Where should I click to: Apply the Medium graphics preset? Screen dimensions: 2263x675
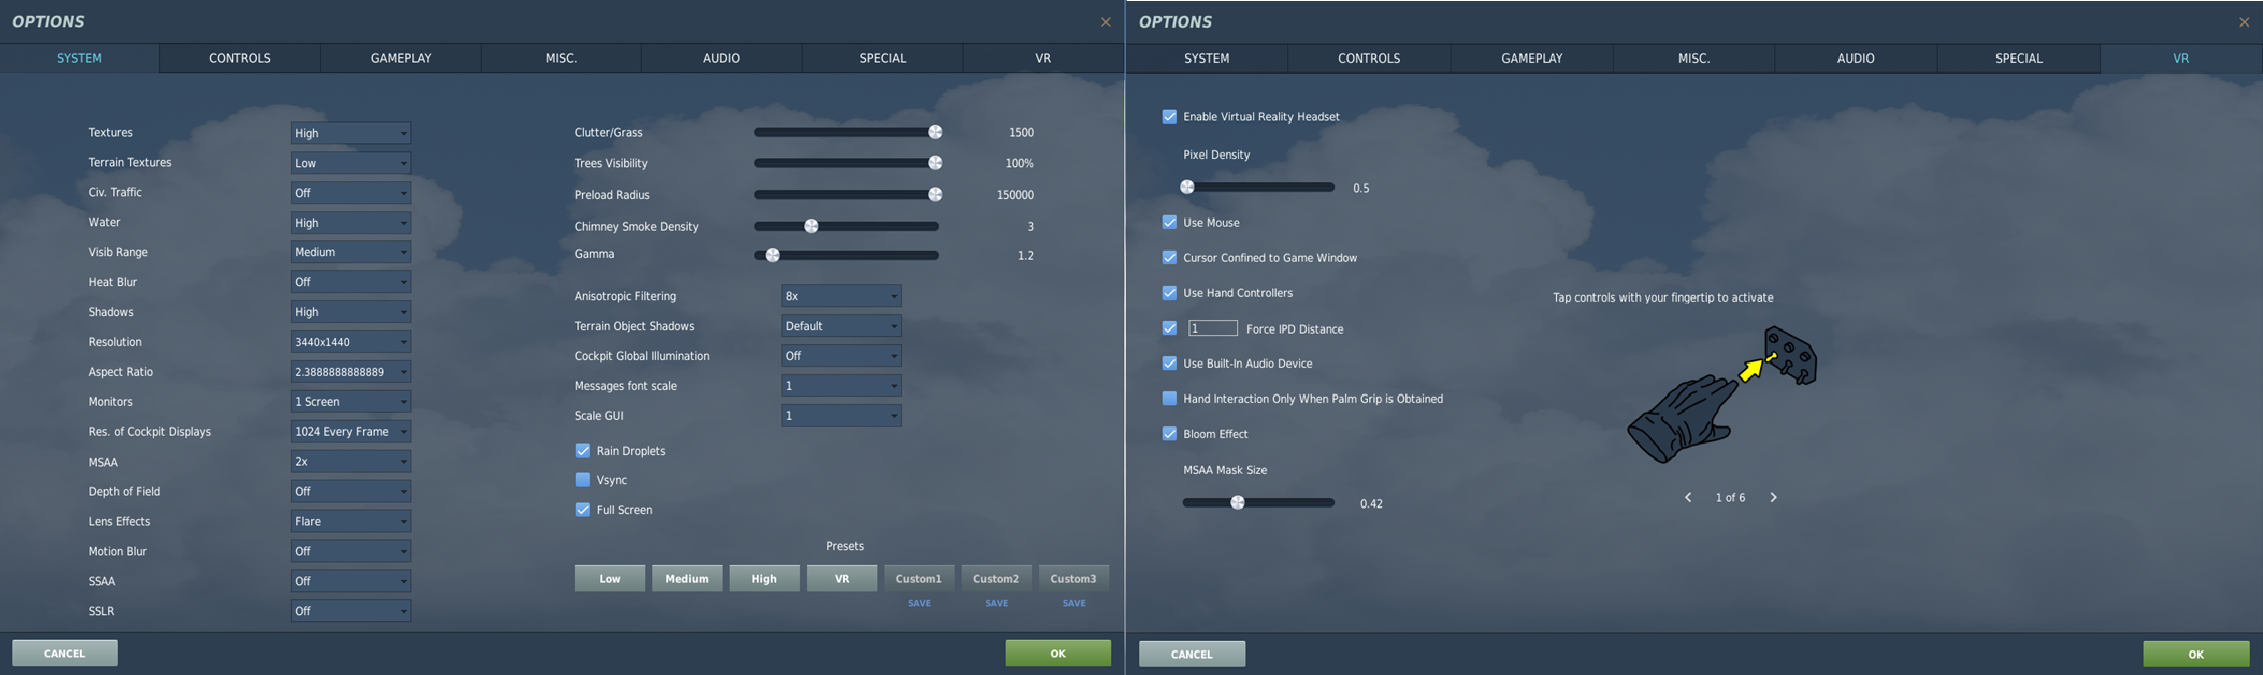click(687, 579)
